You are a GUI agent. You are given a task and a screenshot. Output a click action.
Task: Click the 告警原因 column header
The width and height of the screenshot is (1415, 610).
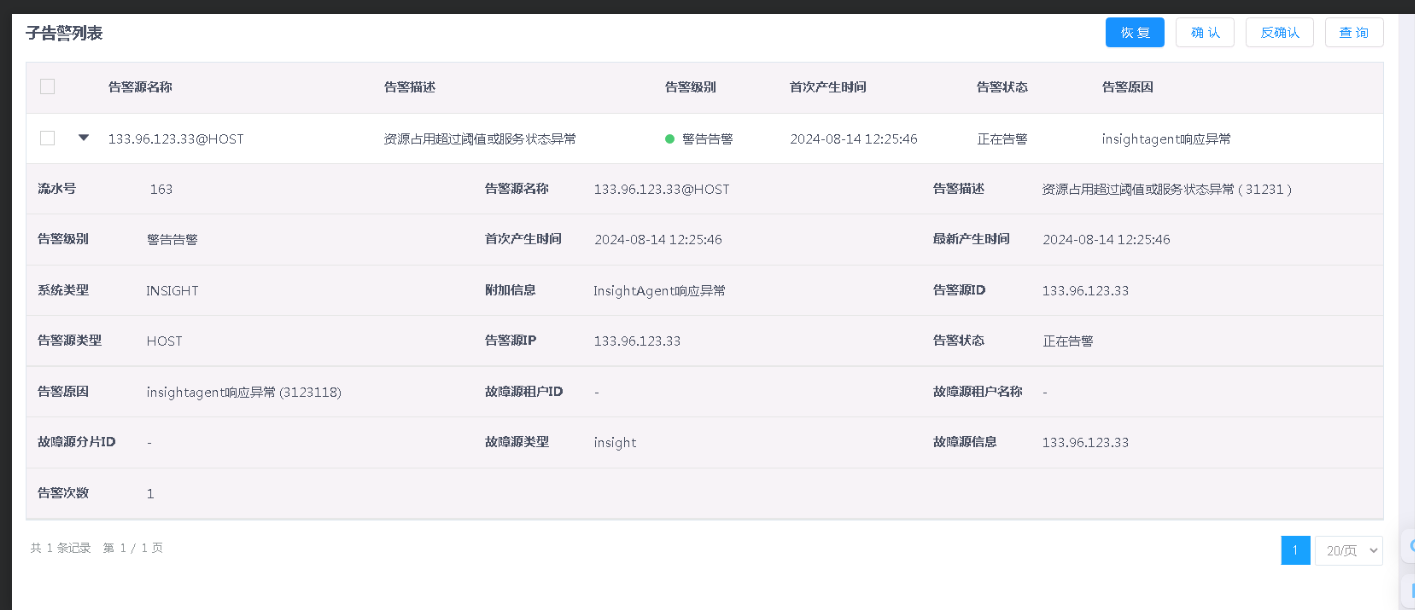pos(1128,87)
